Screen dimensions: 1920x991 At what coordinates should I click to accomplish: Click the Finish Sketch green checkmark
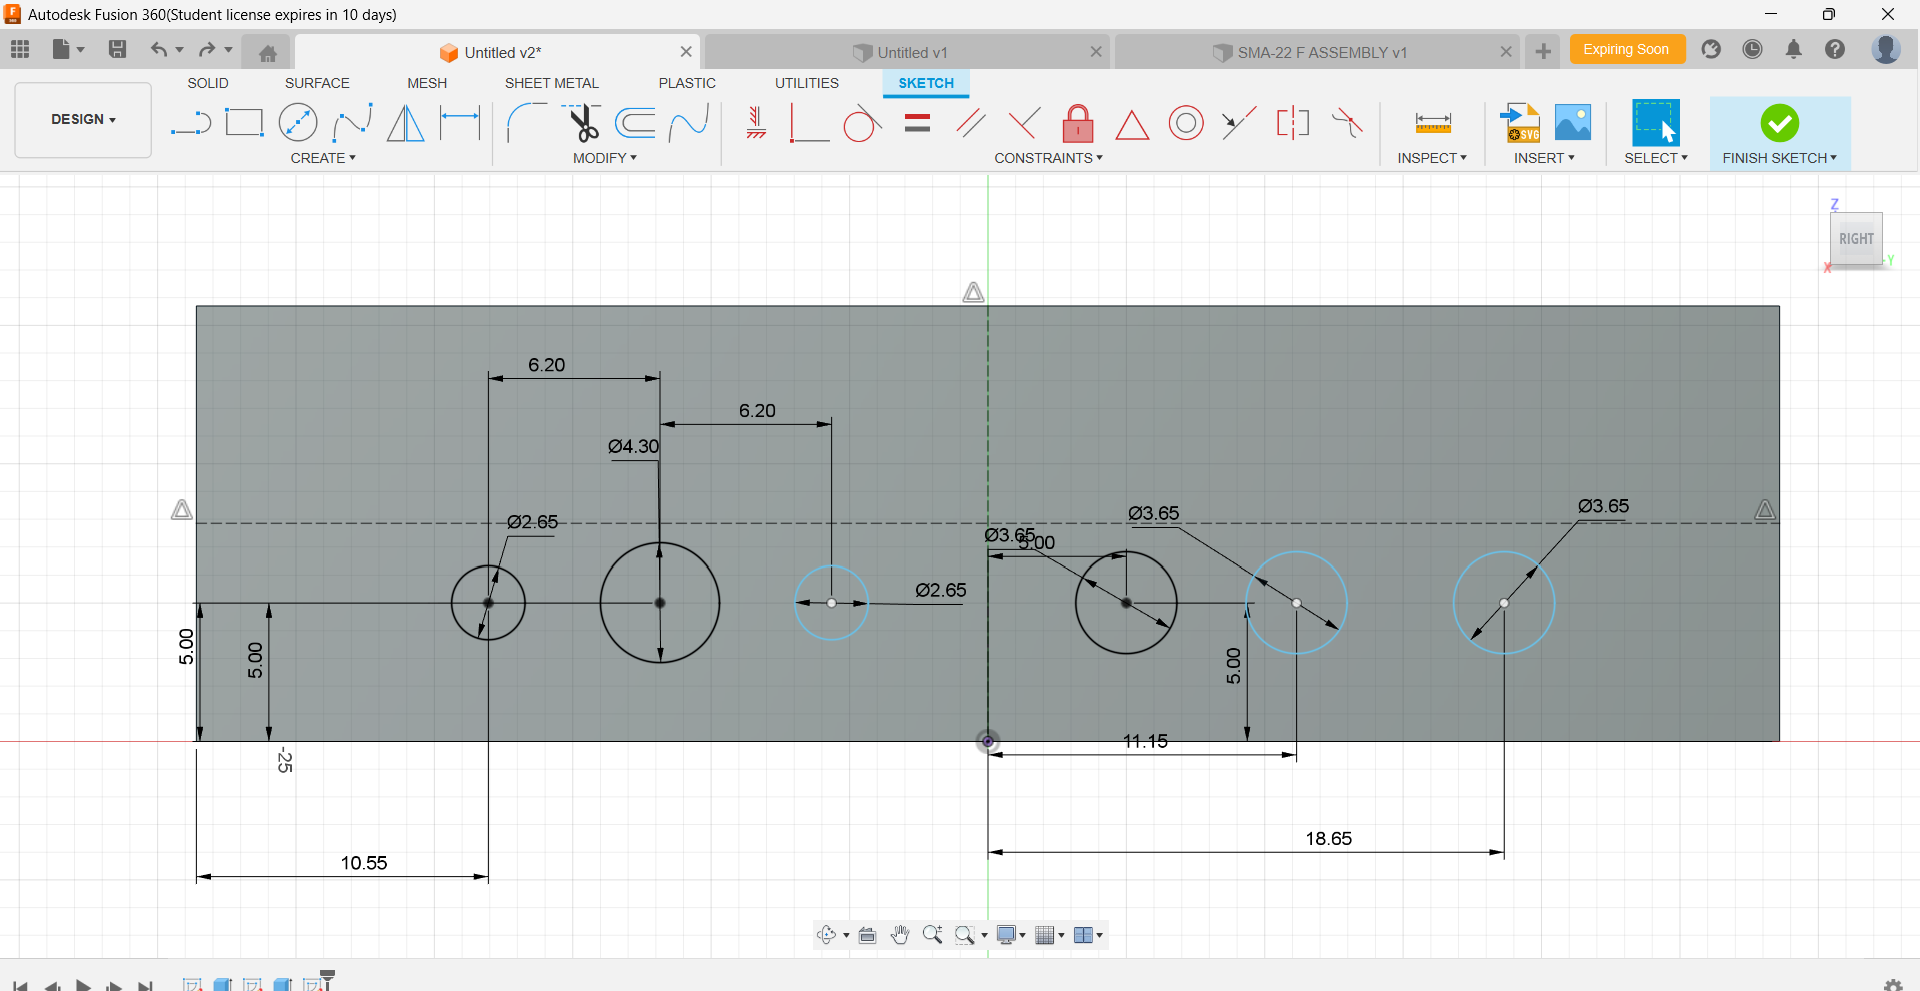(1780, 123)
